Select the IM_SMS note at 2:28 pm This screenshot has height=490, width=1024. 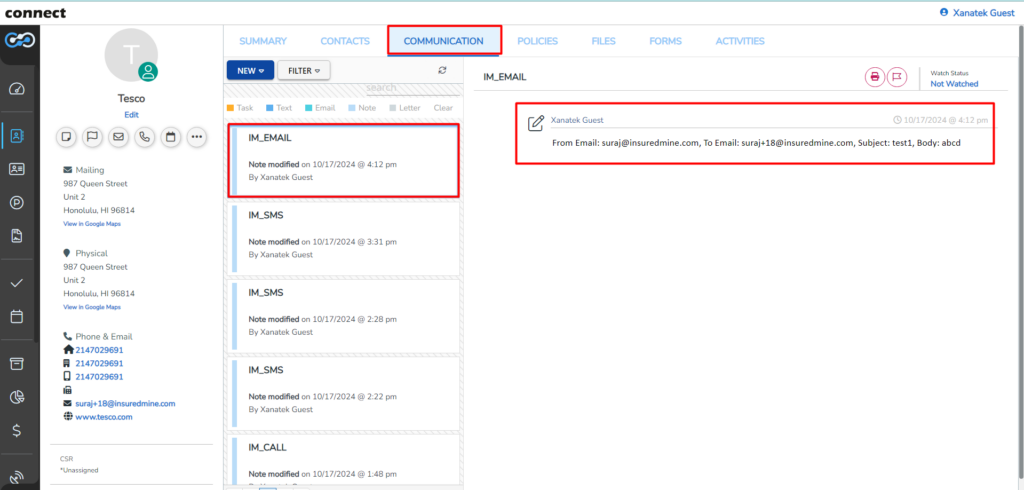coord(343,317)
